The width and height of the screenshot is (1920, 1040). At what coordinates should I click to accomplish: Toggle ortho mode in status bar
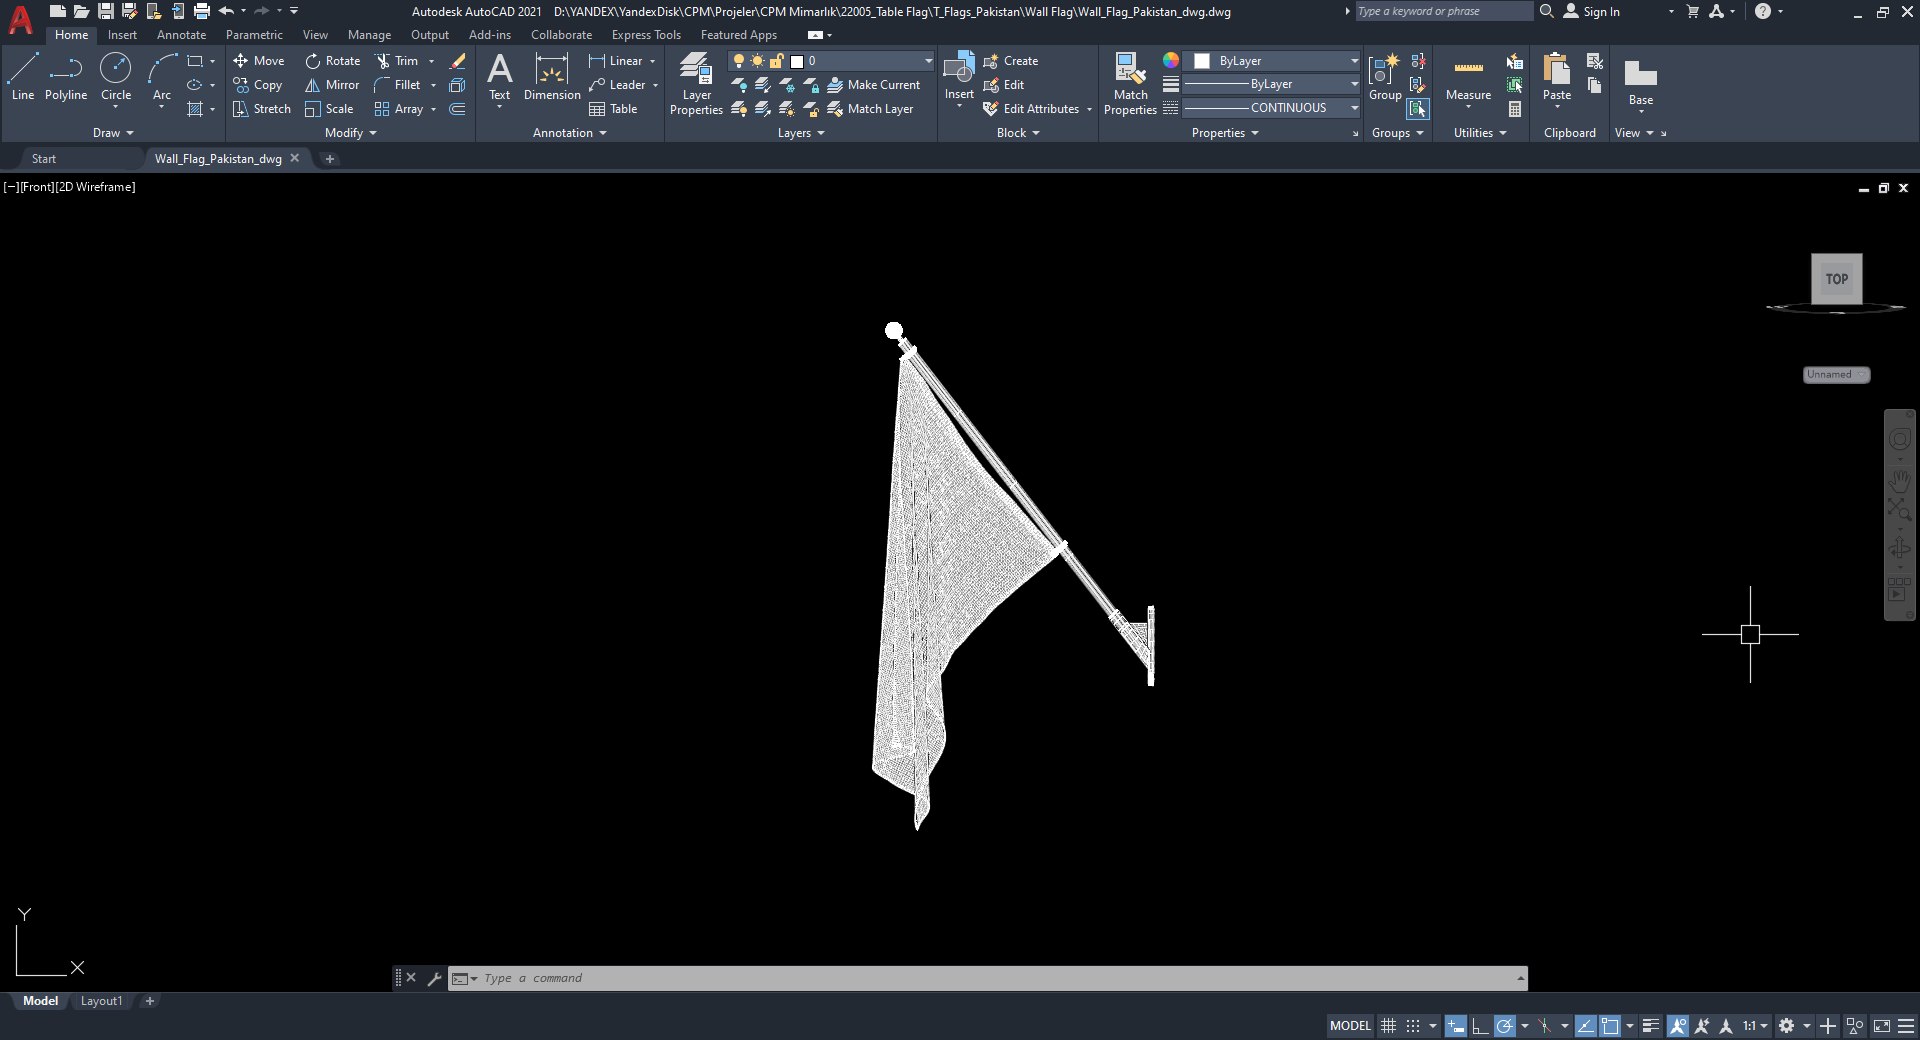[x=1480, y=1026]
